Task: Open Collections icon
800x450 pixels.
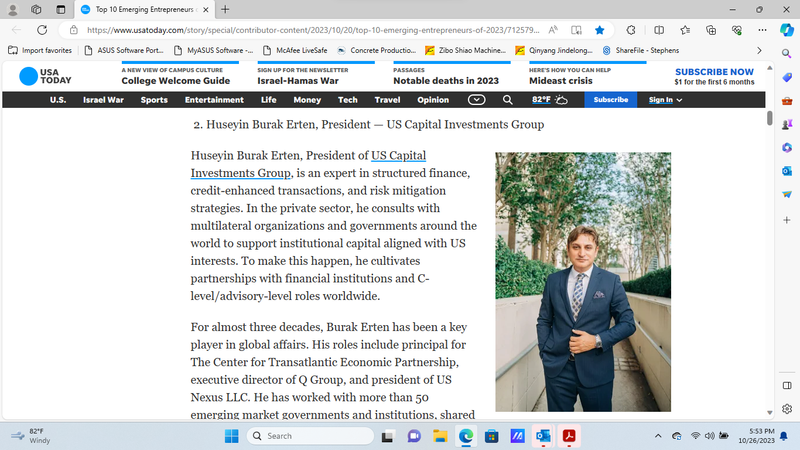Action: 711,30
